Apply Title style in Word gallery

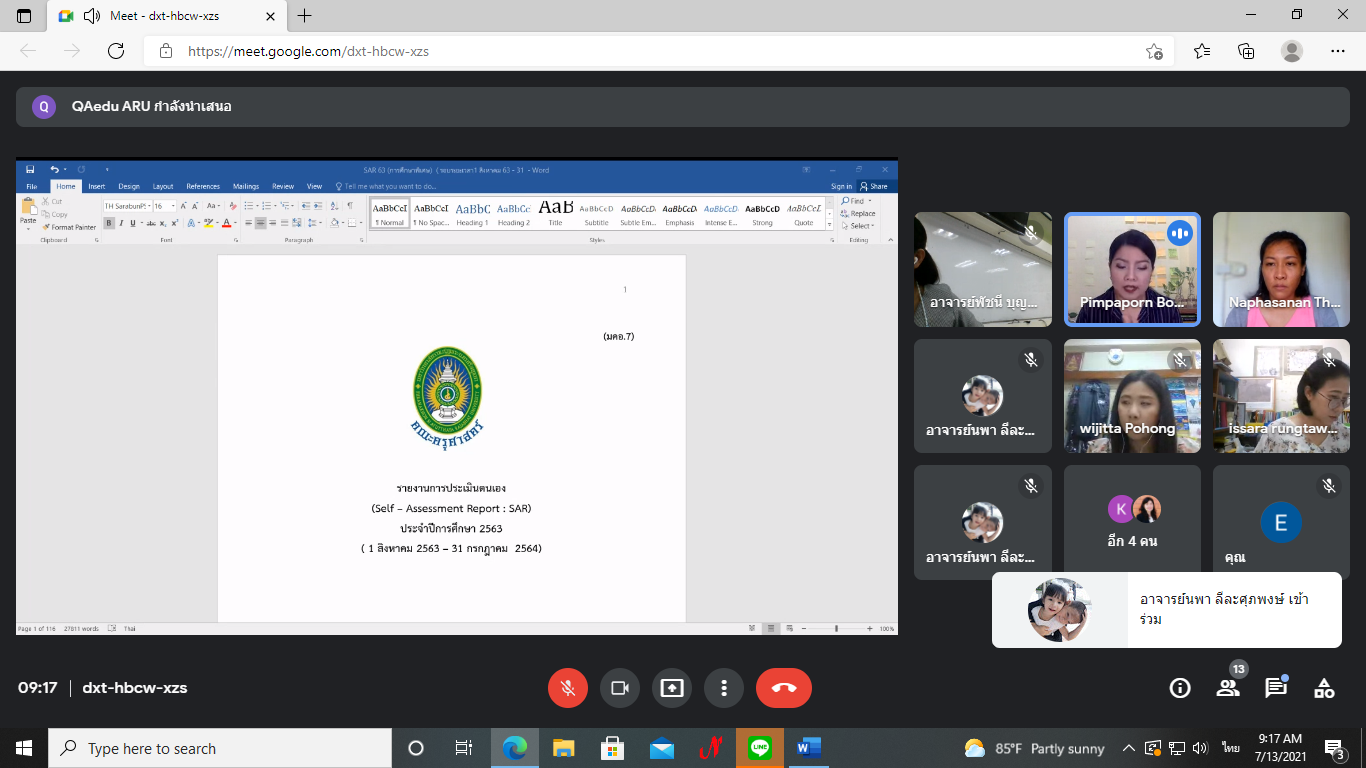point(555,214)
